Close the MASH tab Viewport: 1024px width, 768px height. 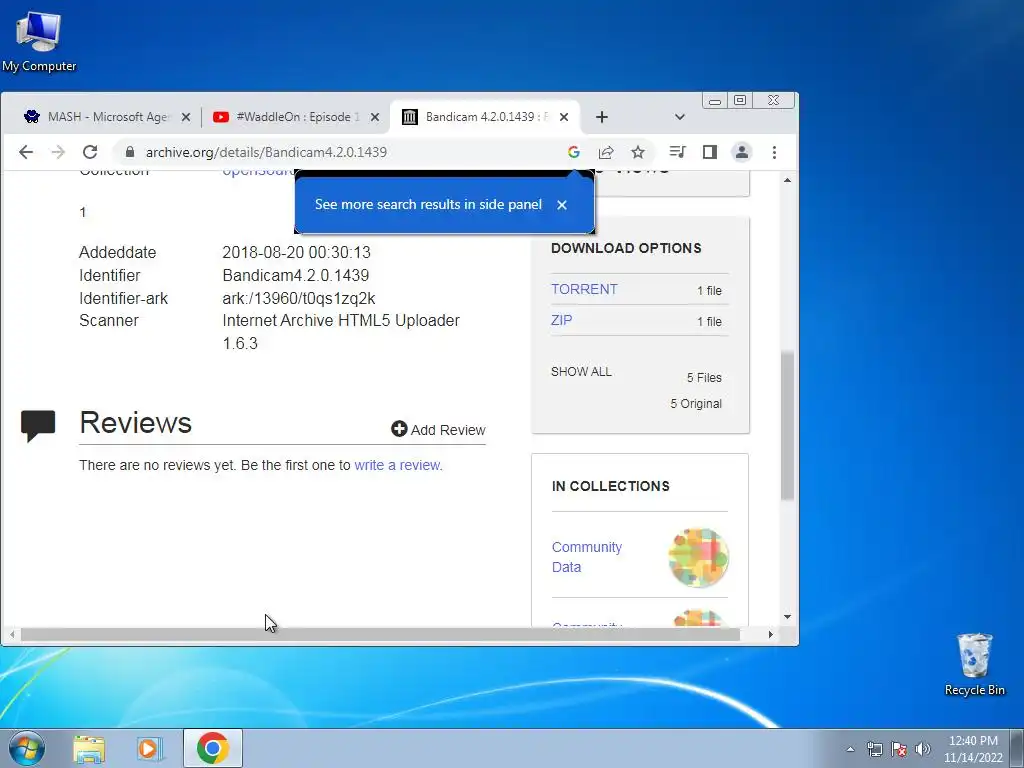pos(185,117)
